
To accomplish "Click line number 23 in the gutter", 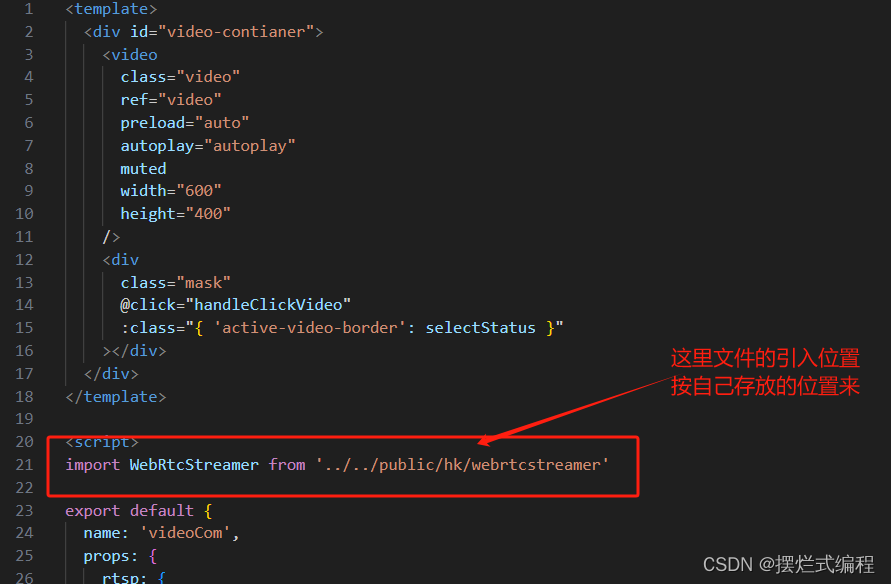I will [x=24, y=511].
